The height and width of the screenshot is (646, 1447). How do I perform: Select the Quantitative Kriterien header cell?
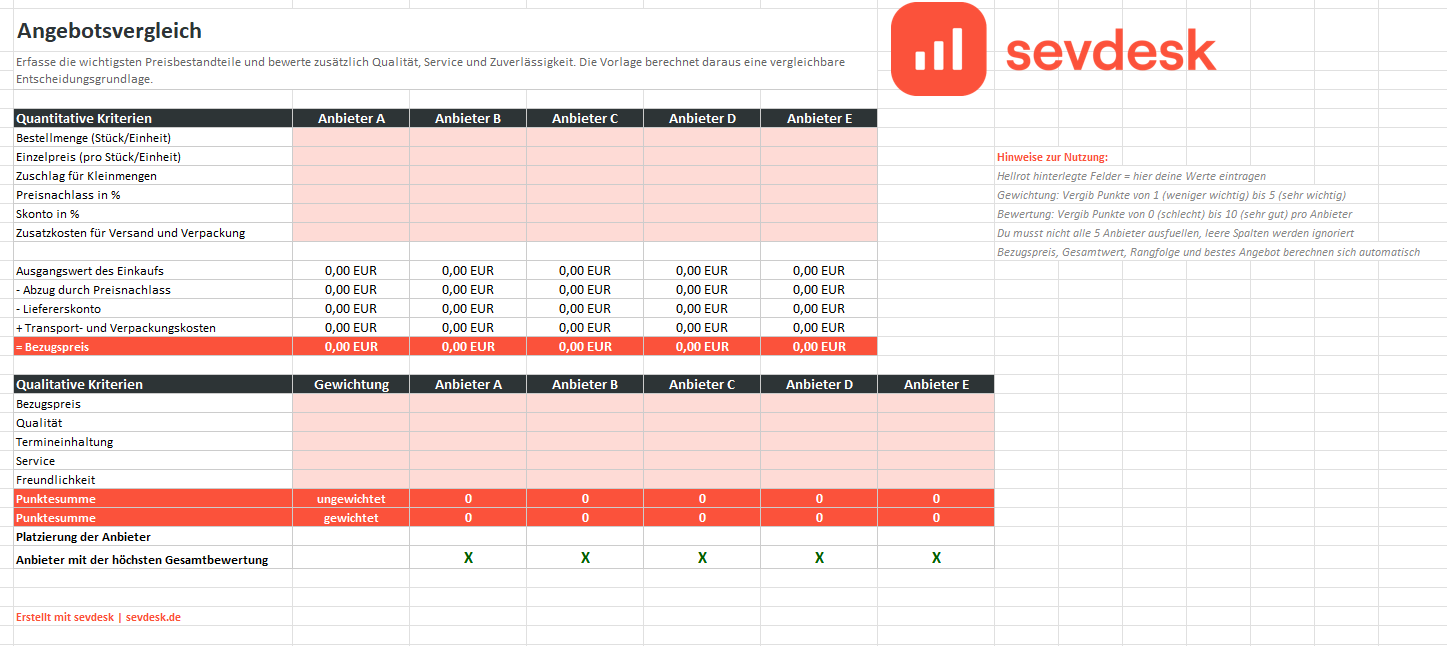click(153, 118)
